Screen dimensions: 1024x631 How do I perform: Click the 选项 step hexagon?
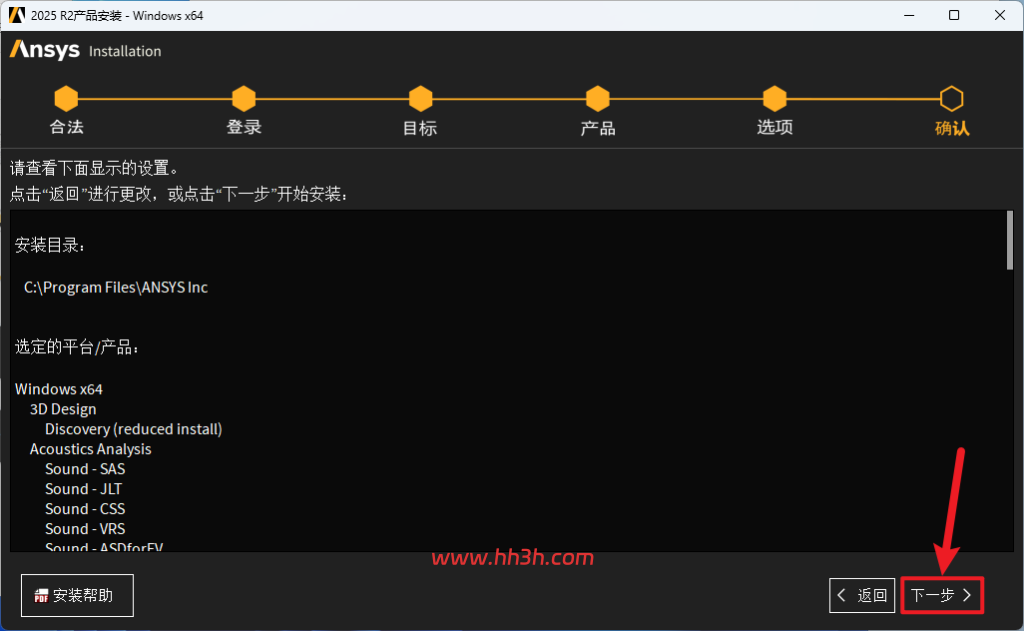point(775,99)
